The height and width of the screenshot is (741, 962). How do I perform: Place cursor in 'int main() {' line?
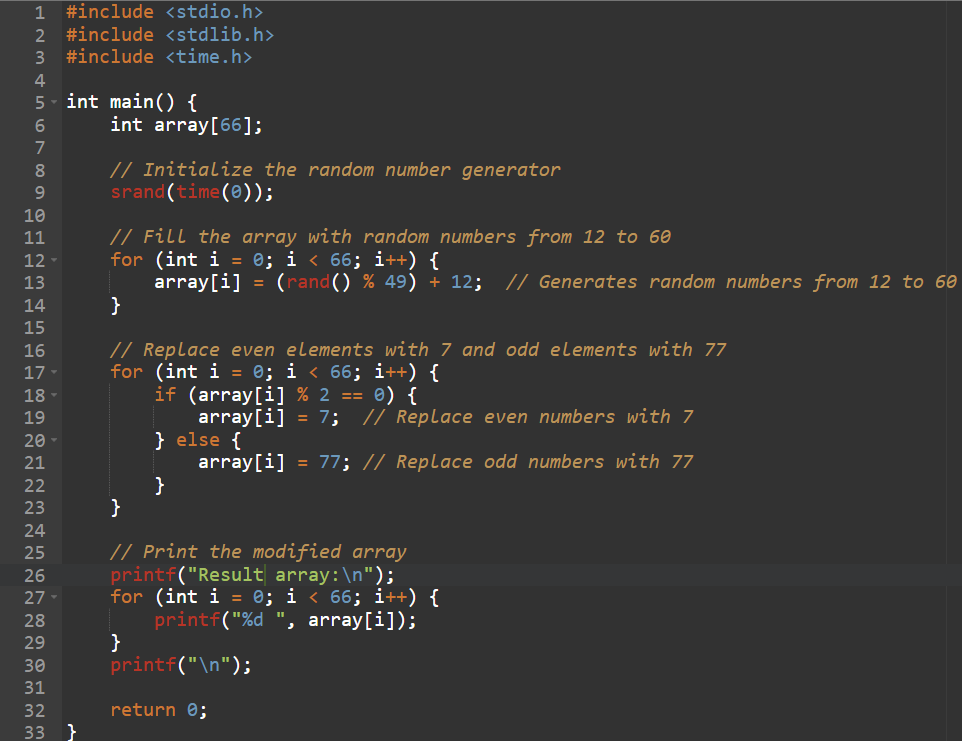tap(131, 102)
